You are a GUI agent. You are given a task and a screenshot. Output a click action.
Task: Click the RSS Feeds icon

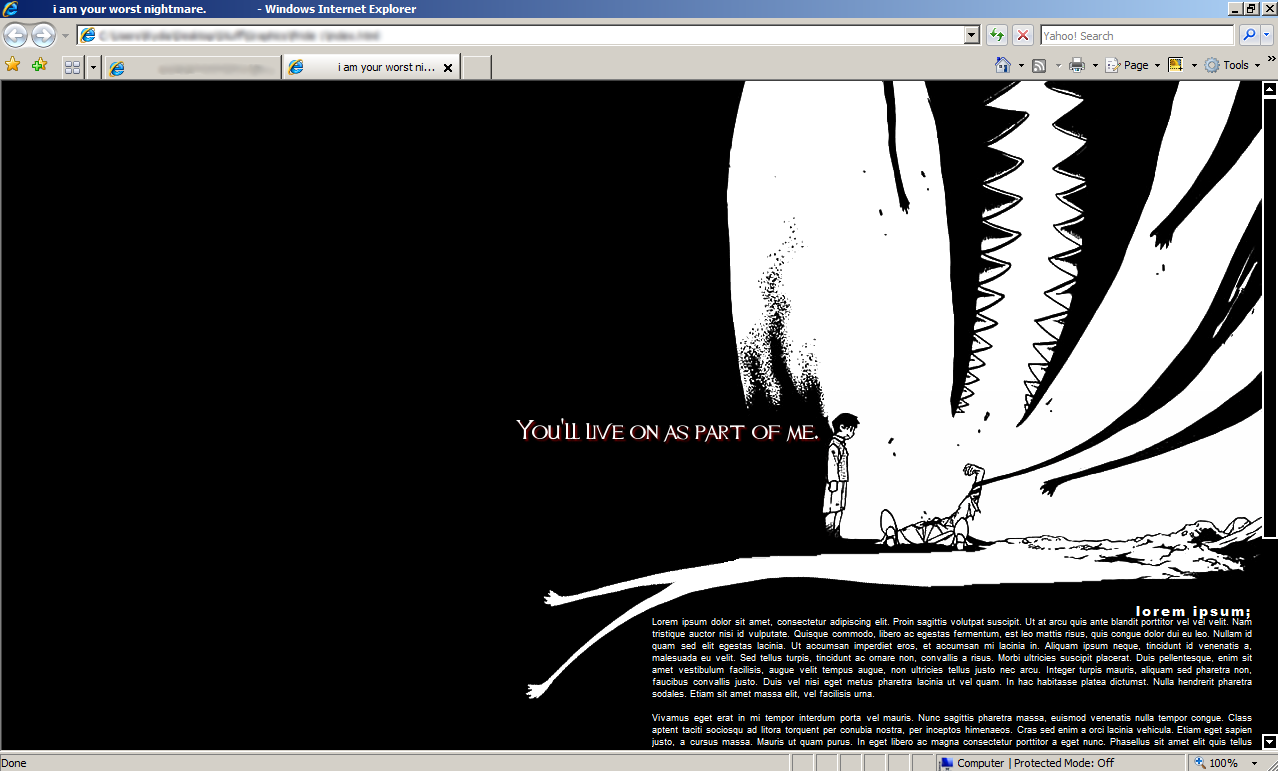(1039, 65)
